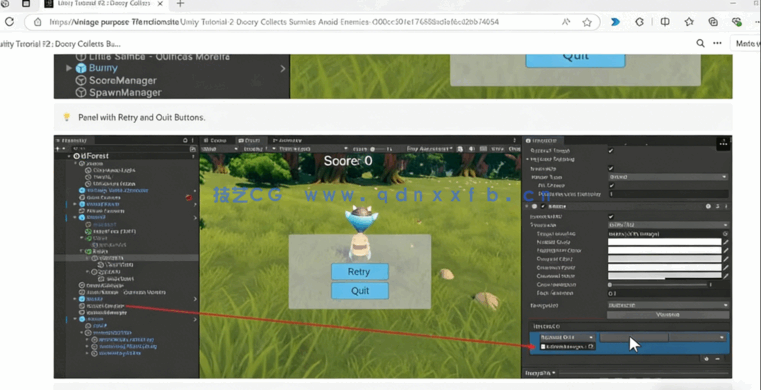Viewport: 761px width, 390px height.
Task: Open the split screen icon in browser toolbar
Action: pyautogui.click(x=665, y=22)
